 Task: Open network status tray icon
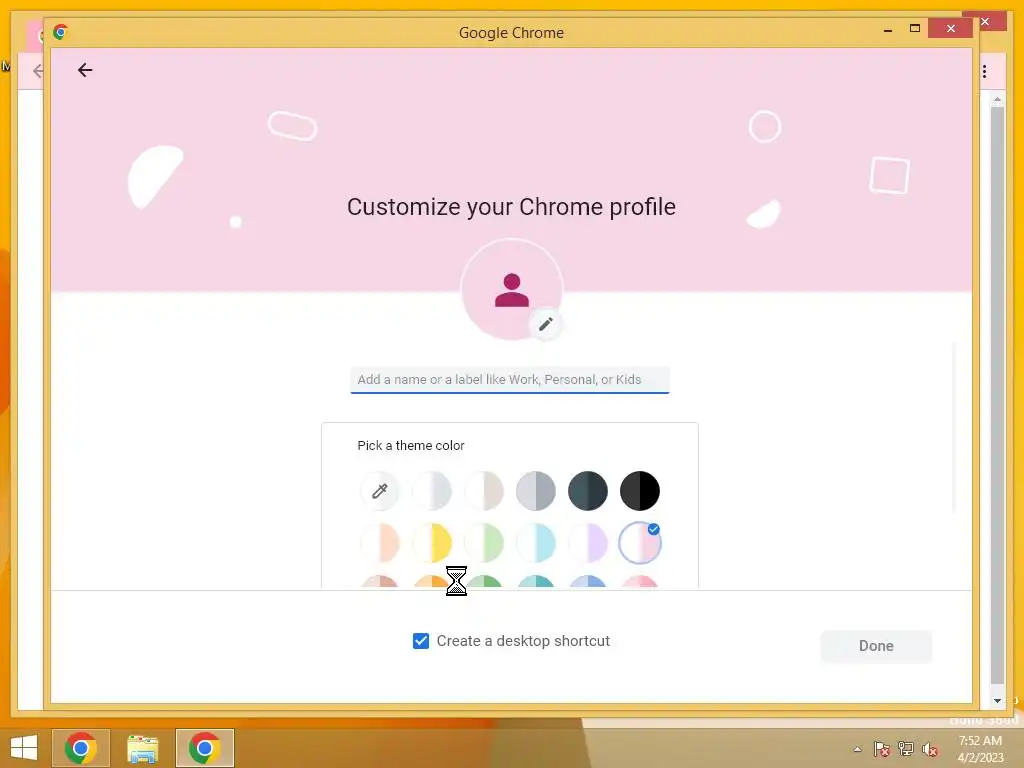coord(906,749)
